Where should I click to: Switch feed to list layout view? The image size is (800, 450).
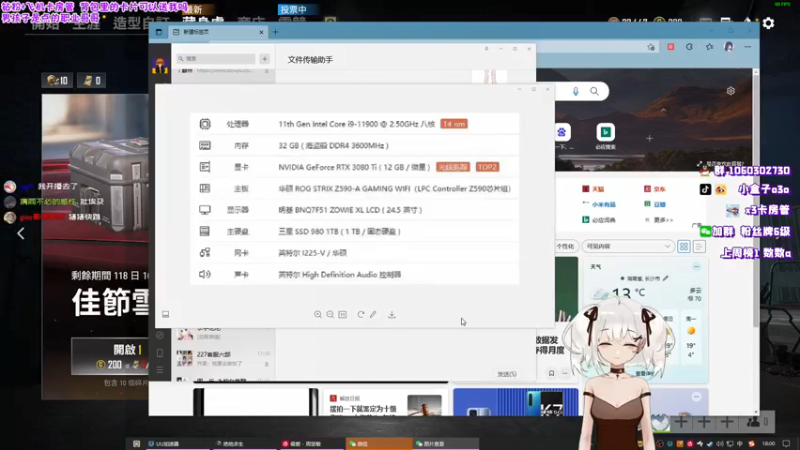699,246
